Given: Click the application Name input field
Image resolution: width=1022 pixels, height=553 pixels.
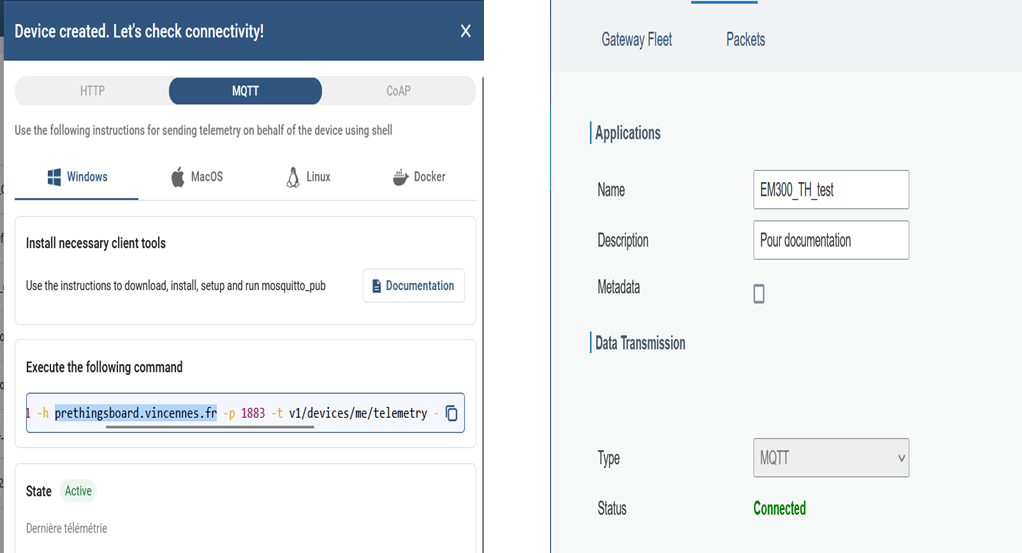Looking at the screenshot, I should [831, 190].
